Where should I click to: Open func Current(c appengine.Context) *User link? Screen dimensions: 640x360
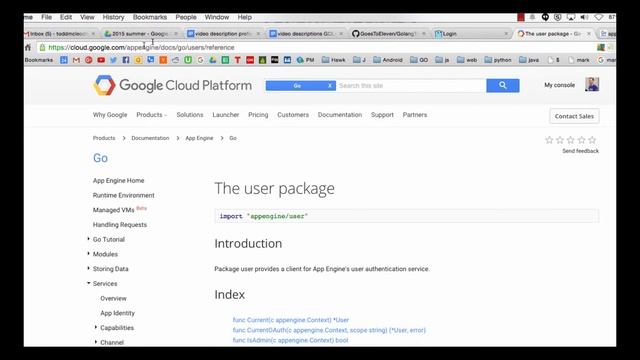click(291, 320)
